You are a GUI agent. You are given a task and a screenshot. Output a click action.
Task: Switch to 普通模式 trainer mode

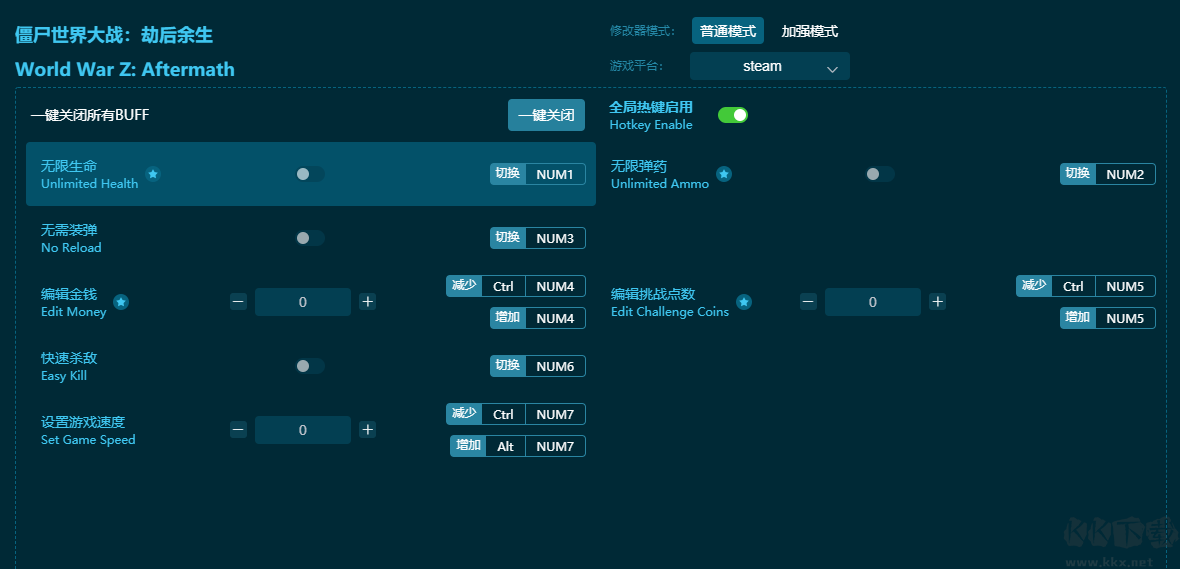728,31
